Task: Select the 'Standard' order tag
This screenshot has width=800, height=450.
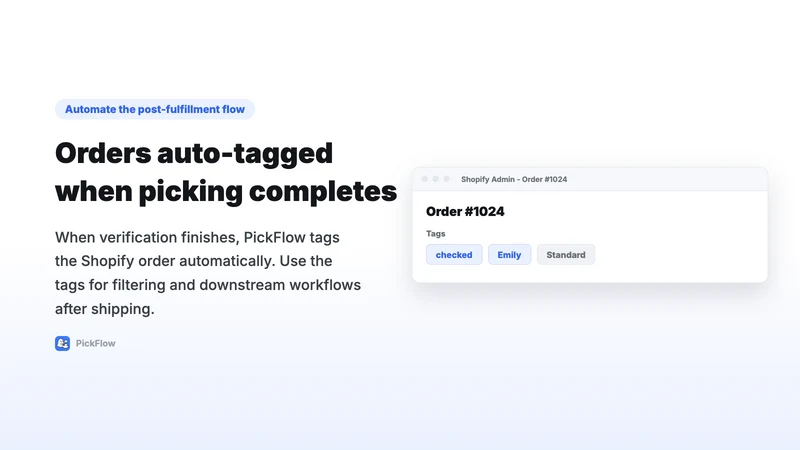Action: tap(566, 255)
